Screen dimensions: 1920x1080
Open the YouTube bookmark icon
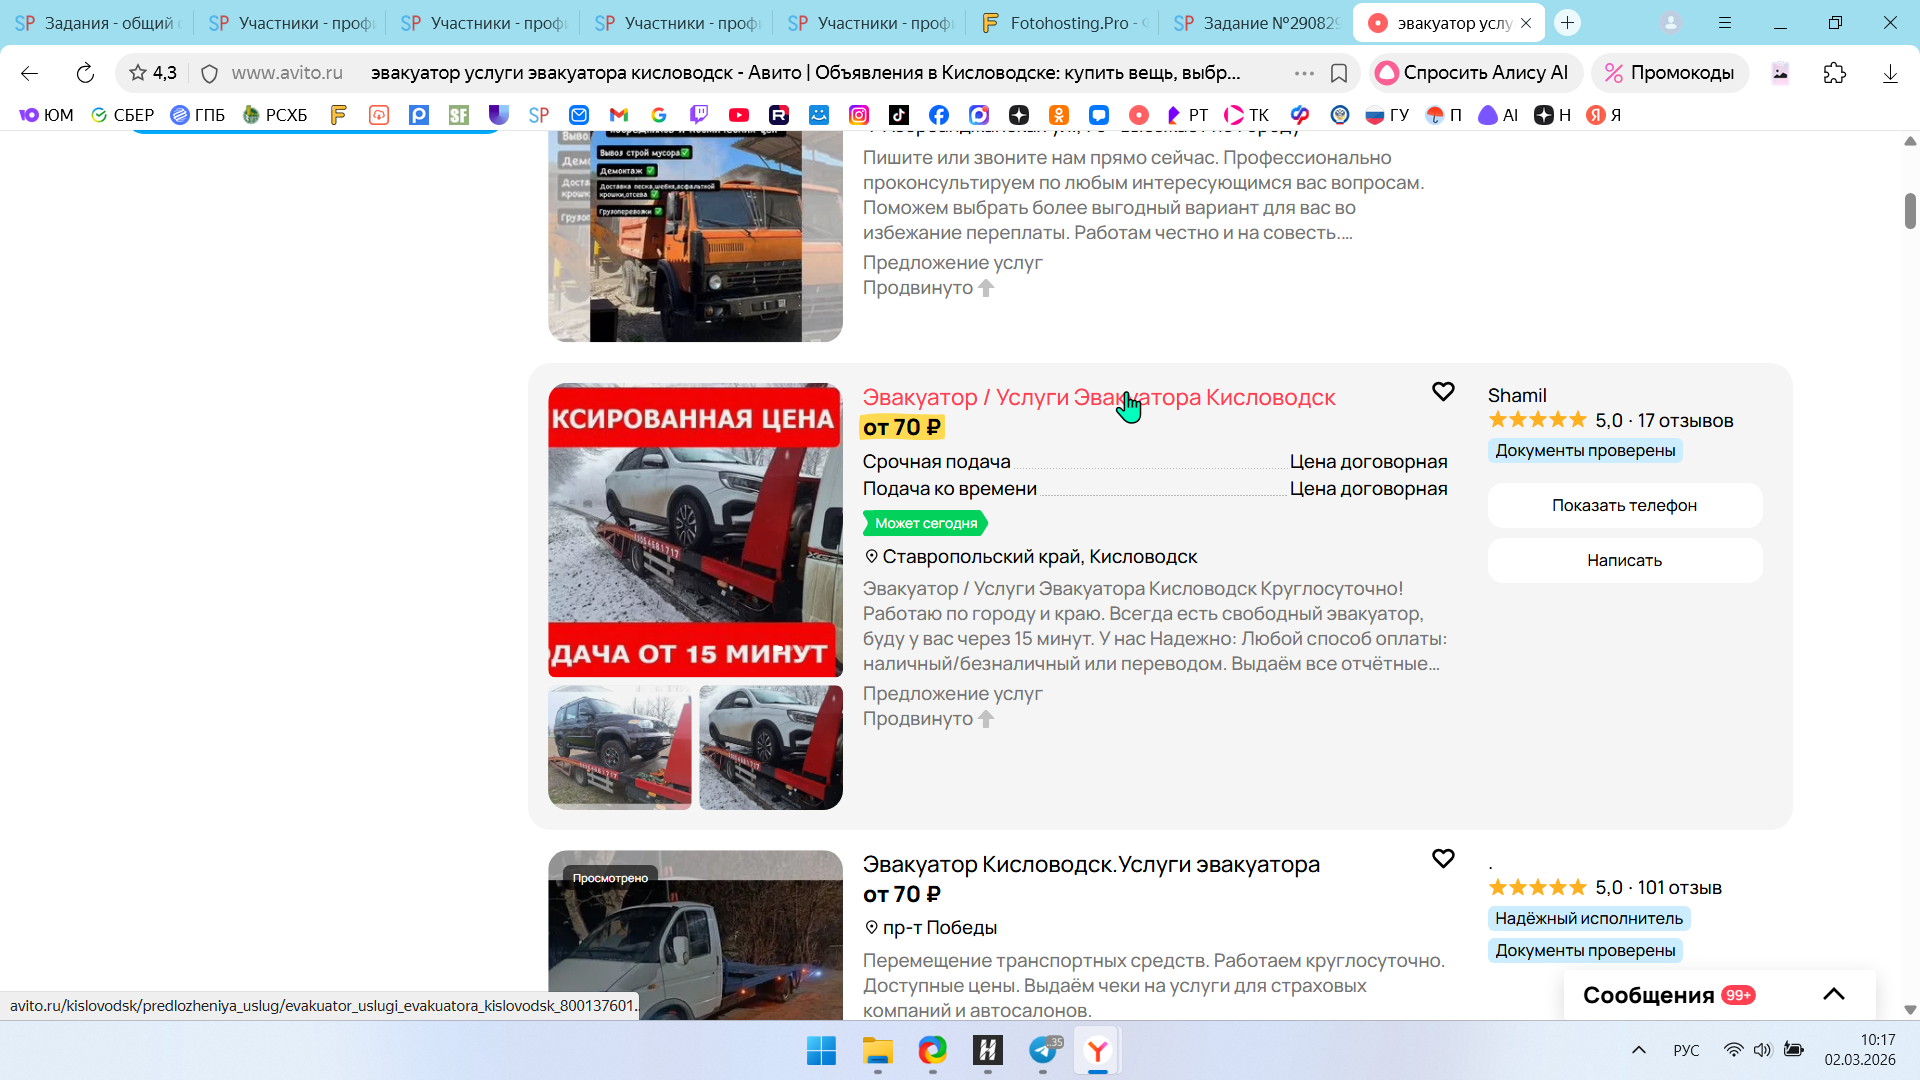739,115
